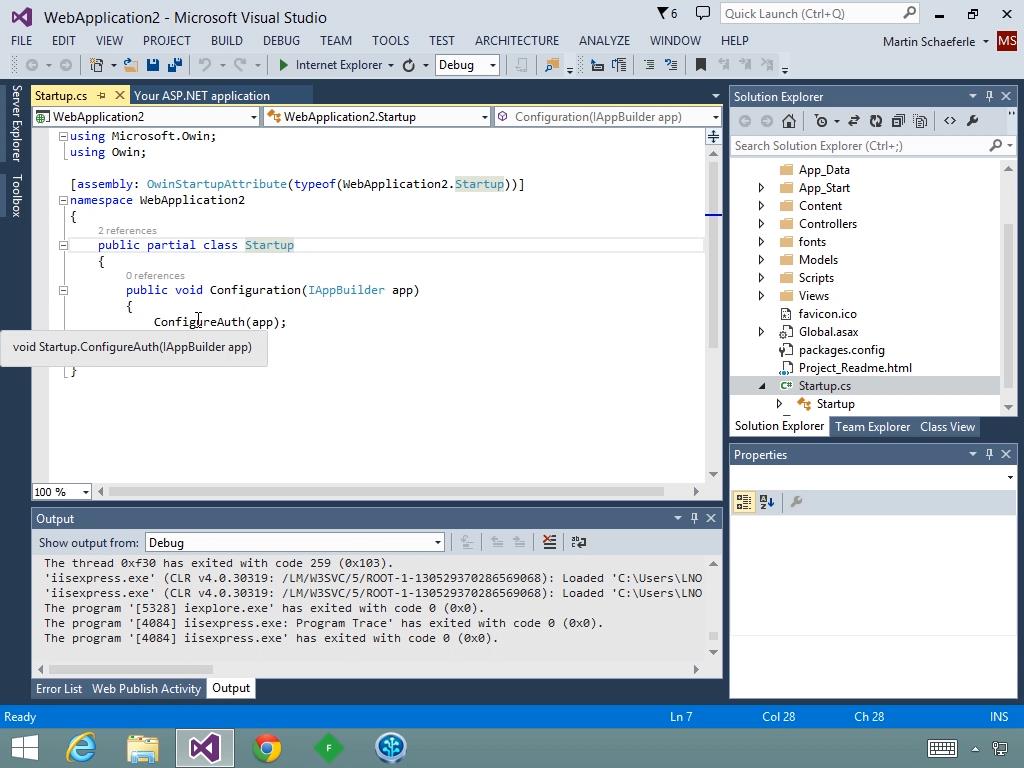Click View Code icon in Solution Explorer
This screenshot has height=768, width=1024.
tap(950, 121)
